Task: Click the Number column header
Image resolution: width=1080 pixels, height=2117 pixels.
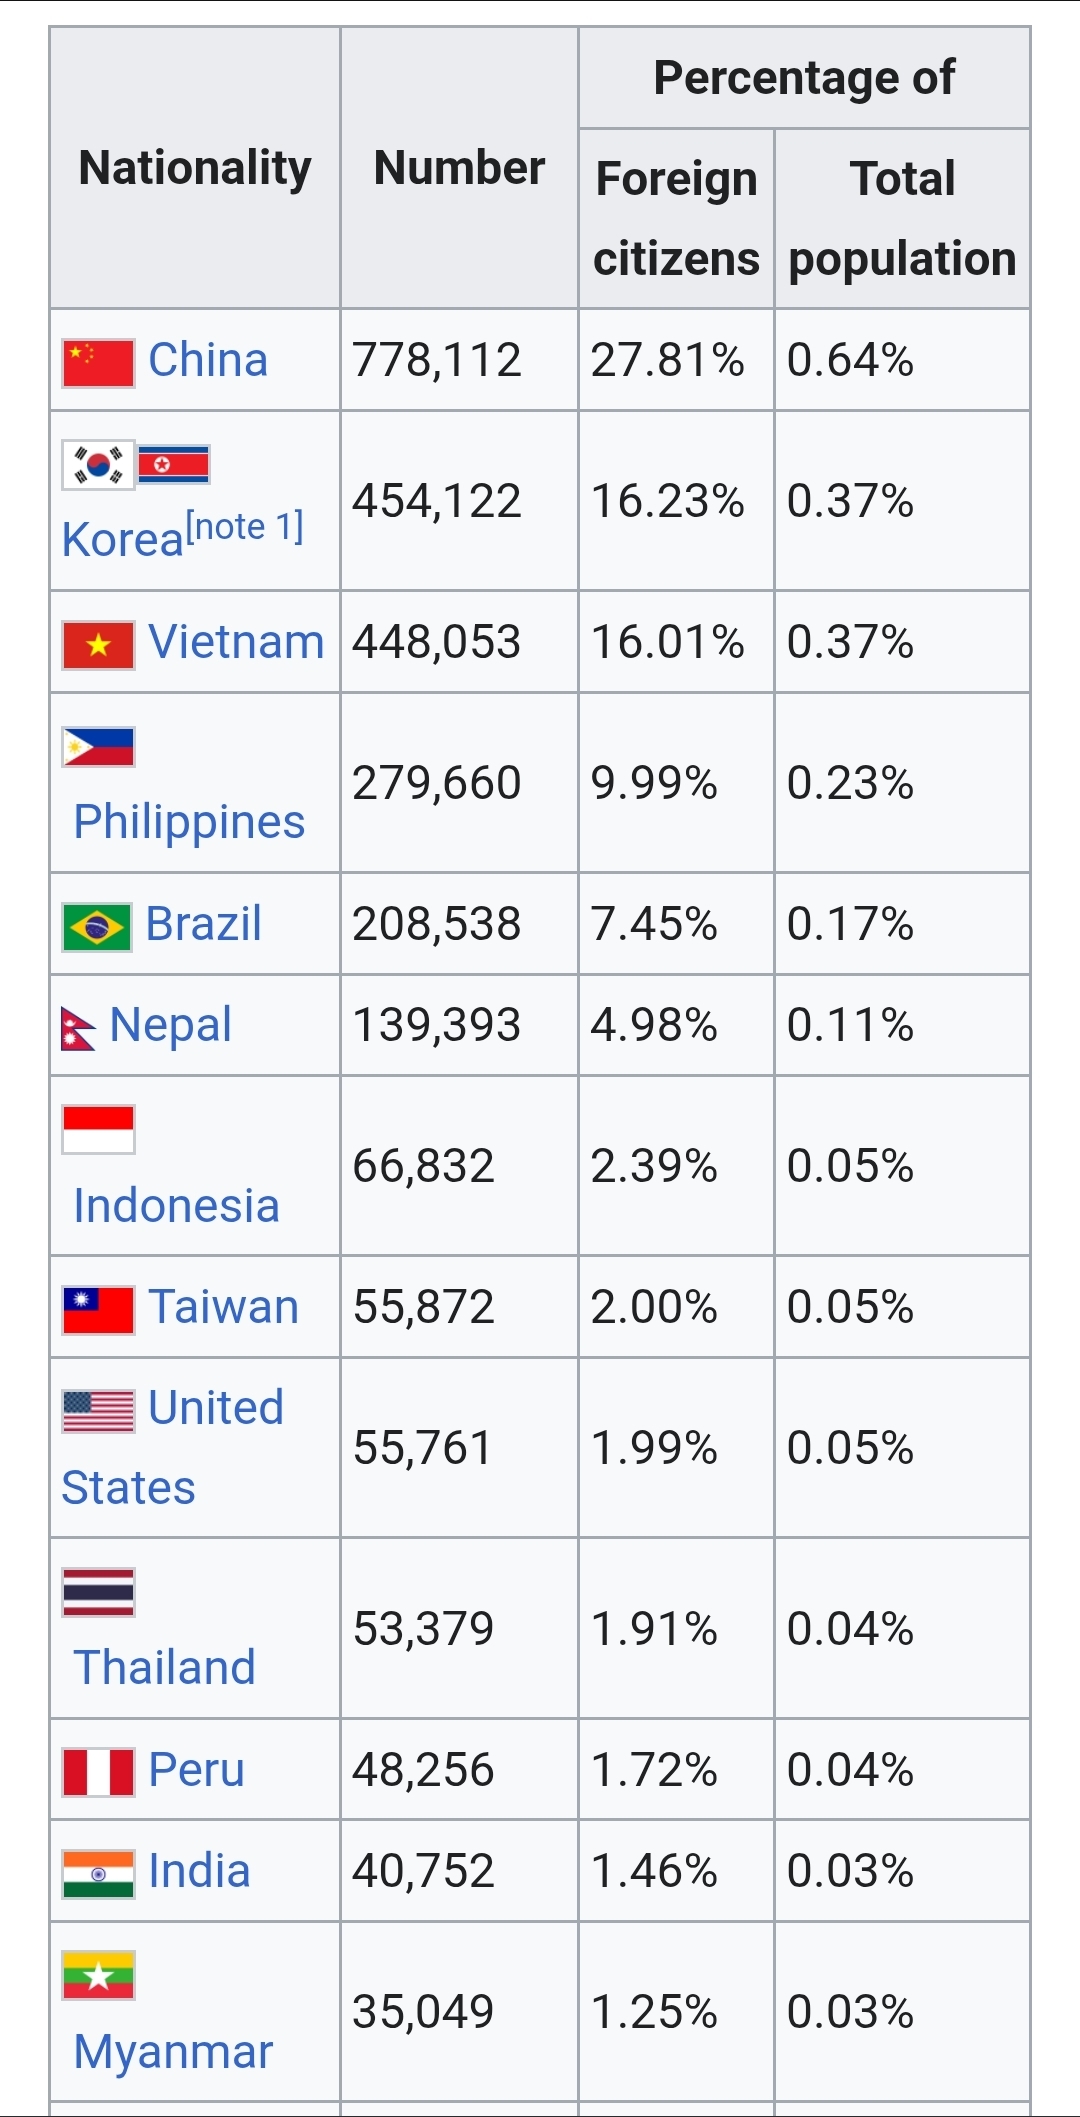Action: pos(459,168)
